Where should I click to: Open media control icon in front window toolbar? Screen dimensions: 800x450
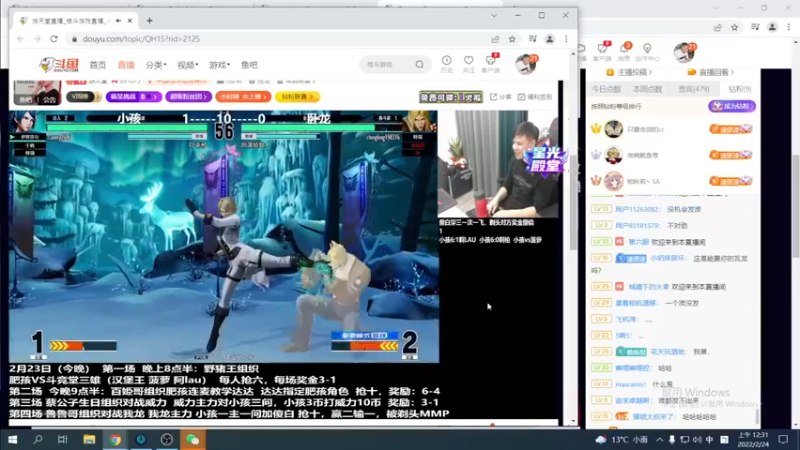[x=533, y=39]
